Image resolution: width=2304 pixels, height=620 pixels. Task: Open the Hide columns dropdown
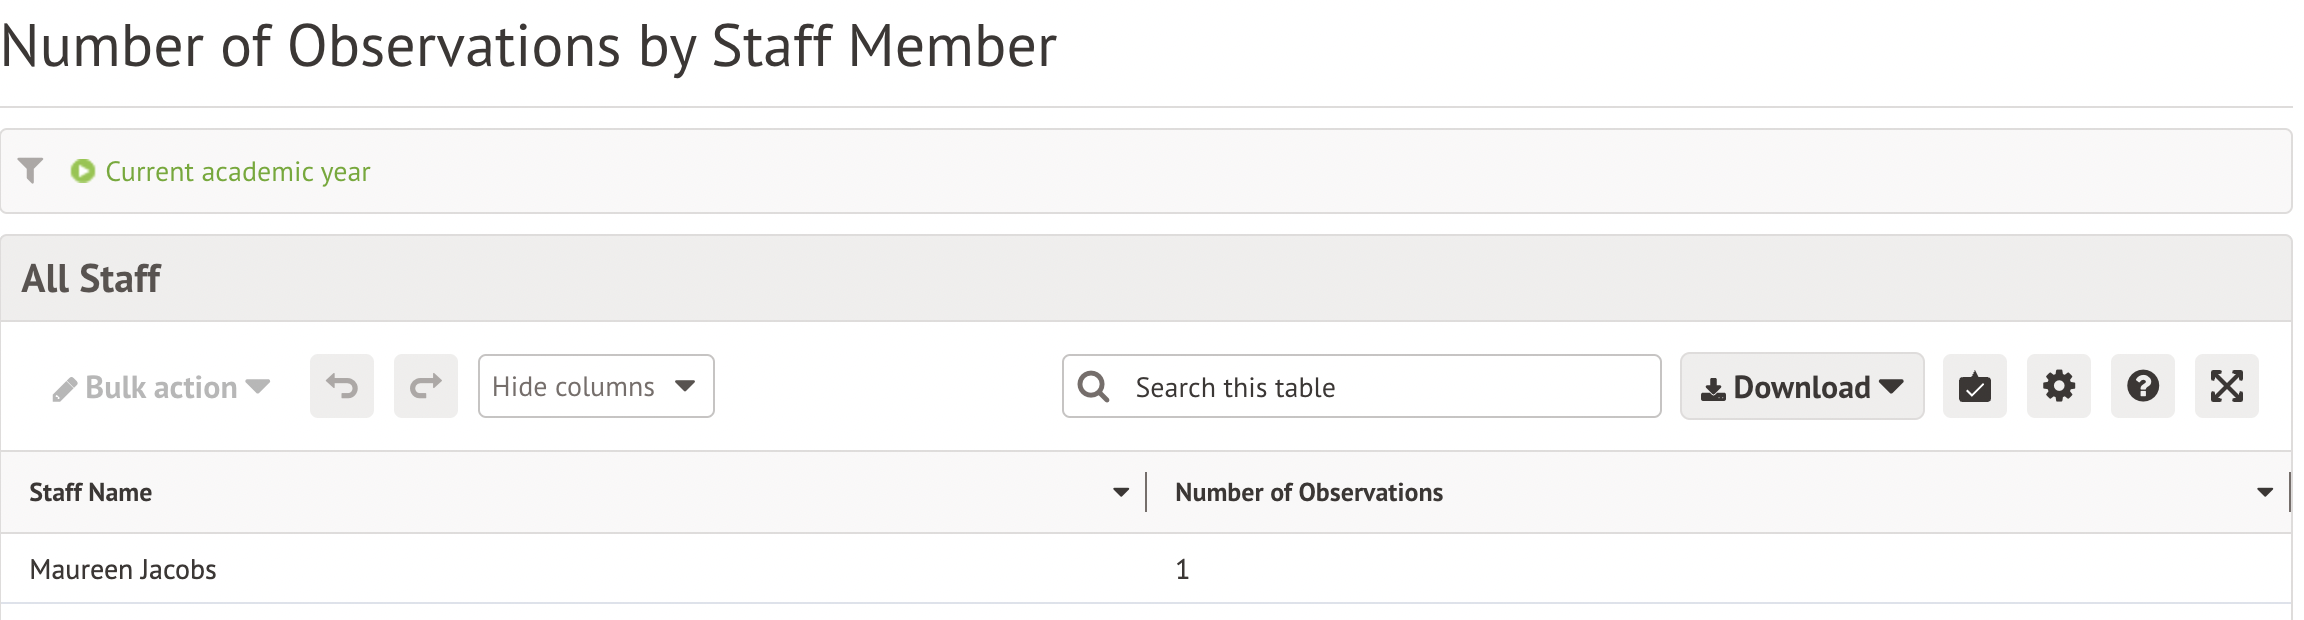point(595,386)
